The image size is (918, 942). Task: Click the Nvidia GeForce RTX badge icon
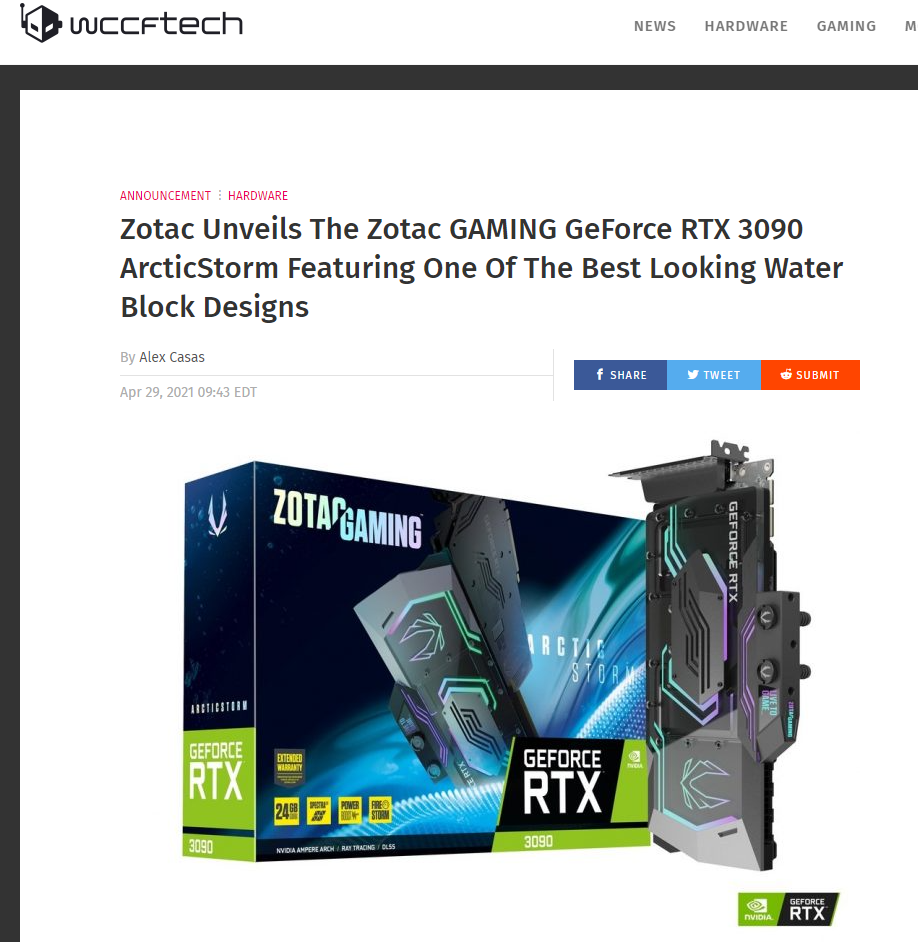coord(788,909)
